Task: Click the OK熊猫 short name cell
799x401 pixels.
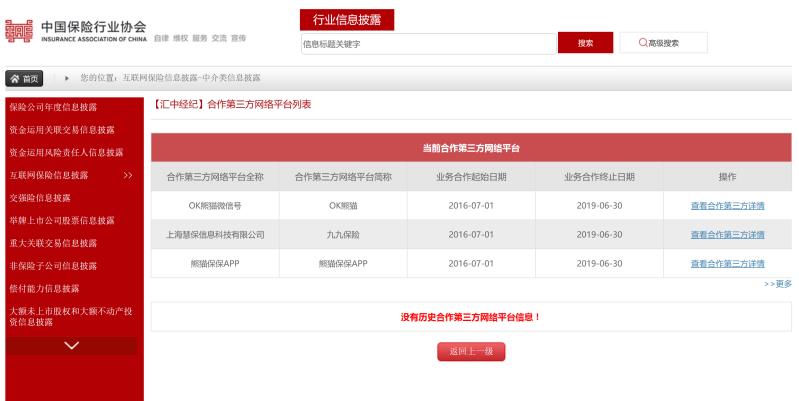Action: click(x=343, y=206)
